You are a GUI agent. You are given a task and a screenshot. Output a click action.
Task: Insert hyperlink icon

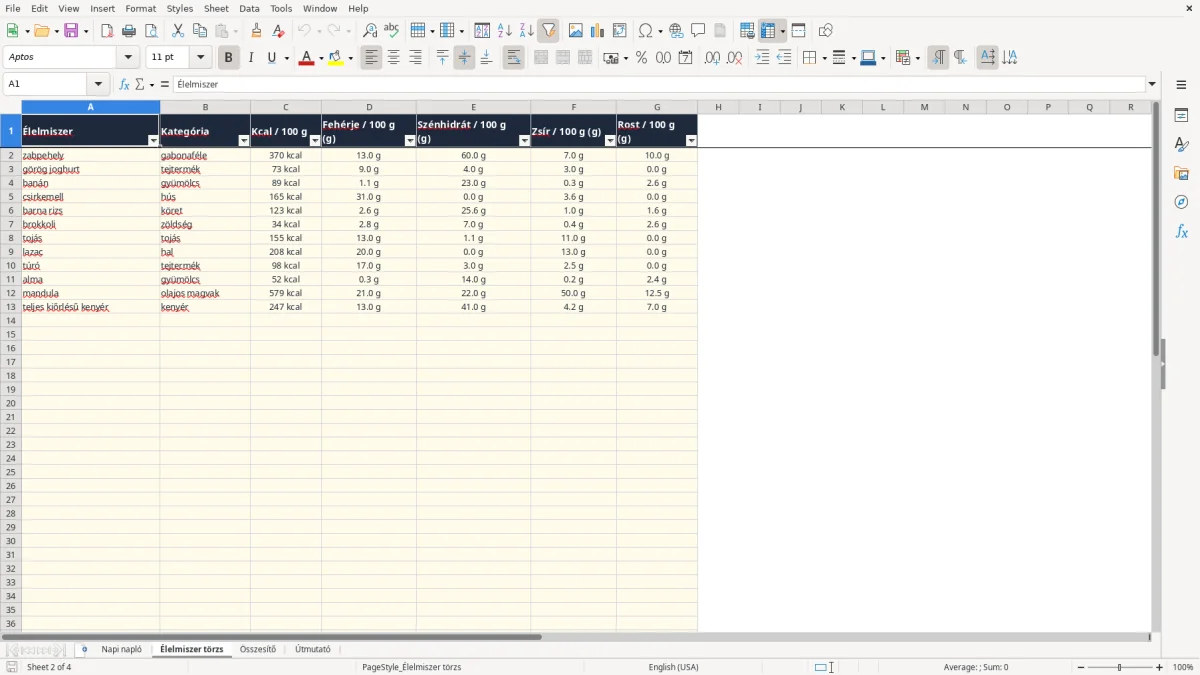[676, 31]
